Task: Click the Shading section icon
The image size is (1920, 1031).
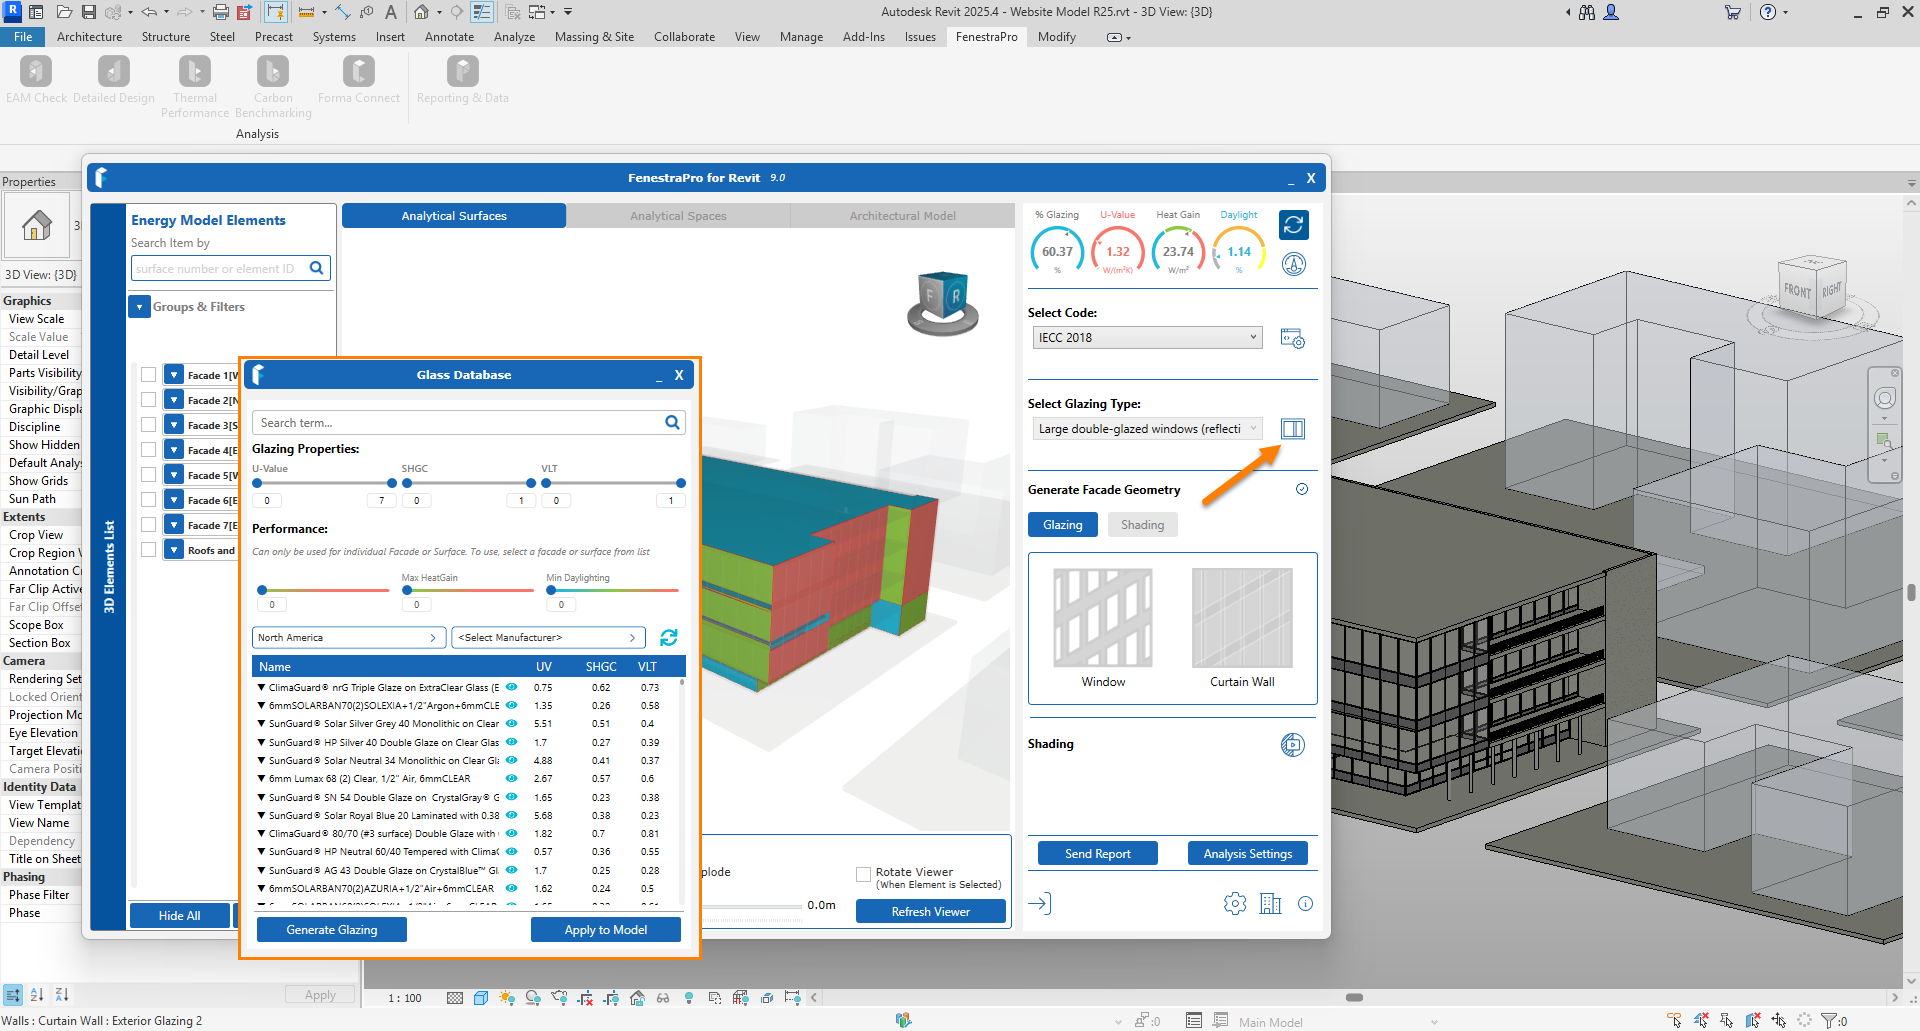Action: tap(1292, 745)
